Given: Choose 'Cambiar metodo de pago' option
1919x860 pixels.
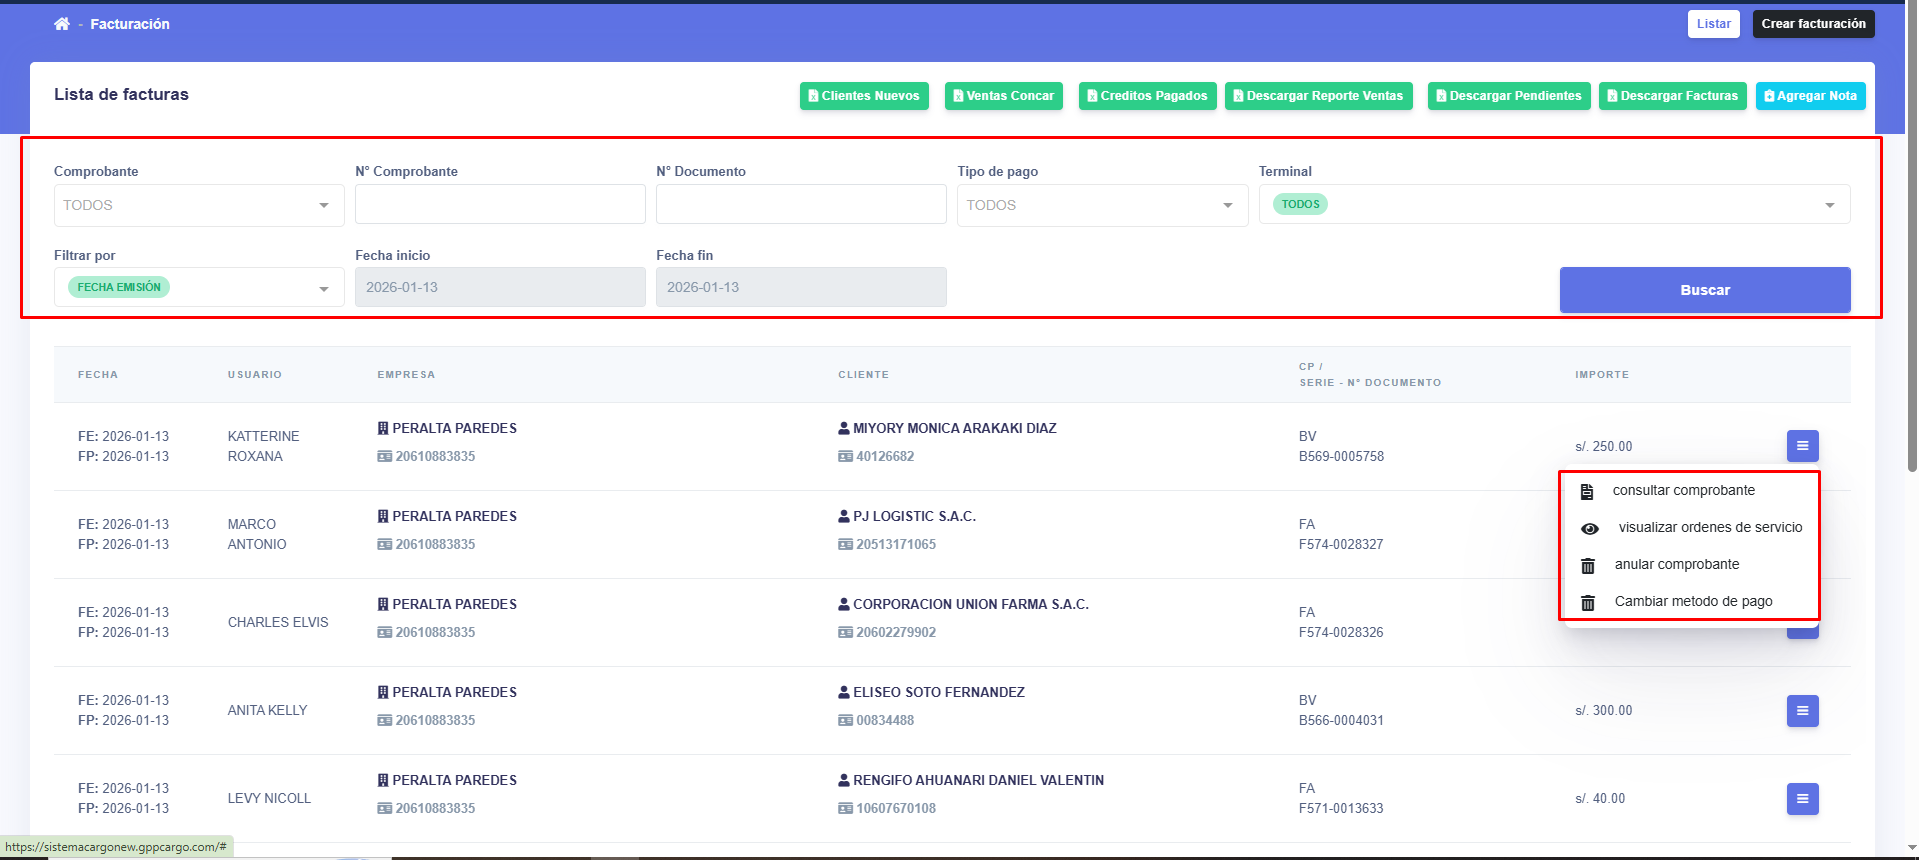Looking at the screenshot, I should pos(1693,602).
